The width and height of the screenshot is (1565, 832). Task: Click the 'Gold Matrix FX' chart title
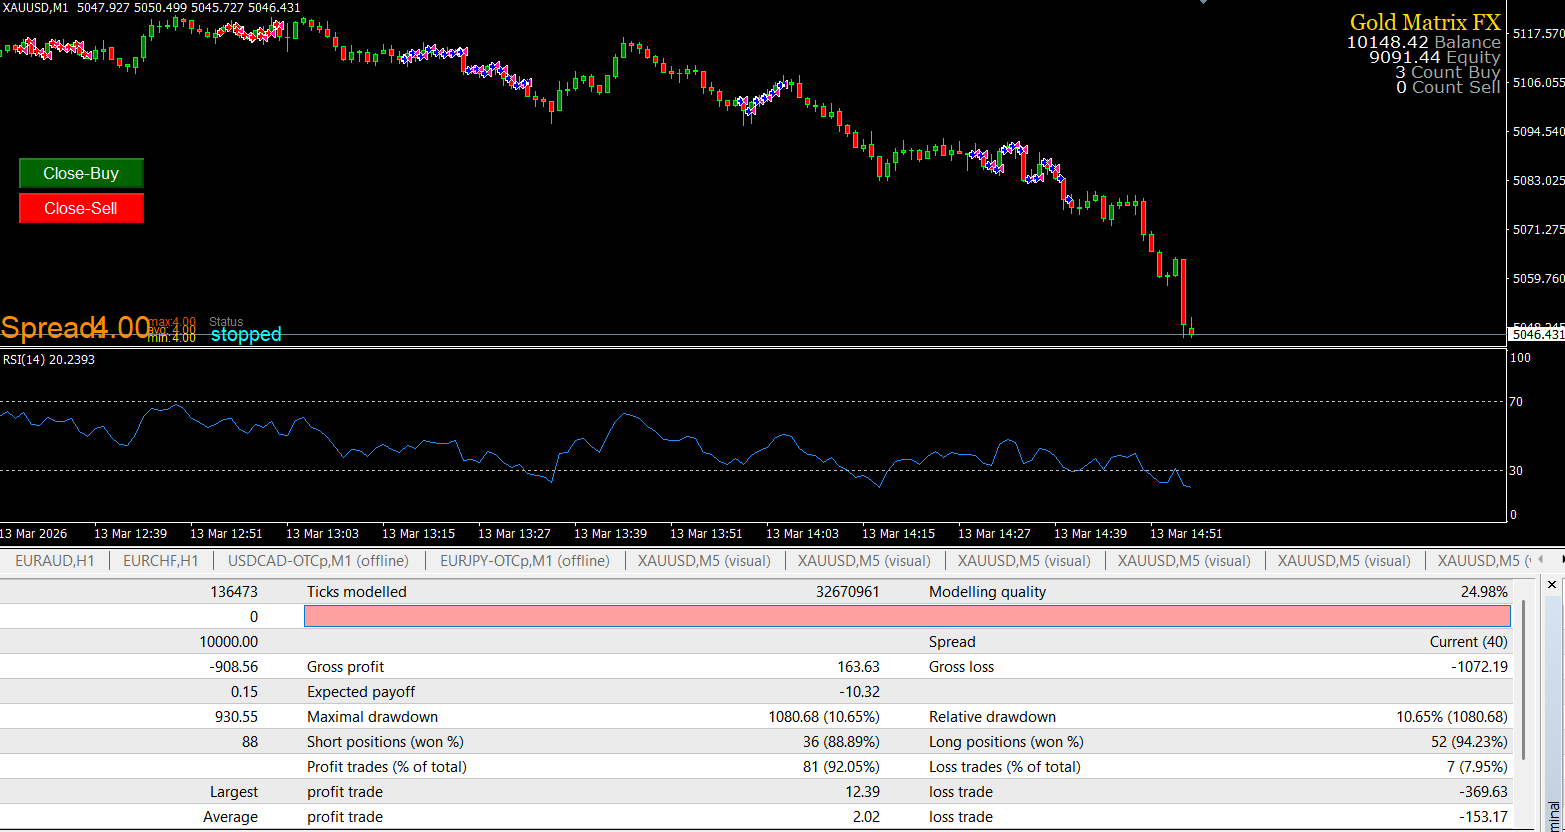point(1425,22)
